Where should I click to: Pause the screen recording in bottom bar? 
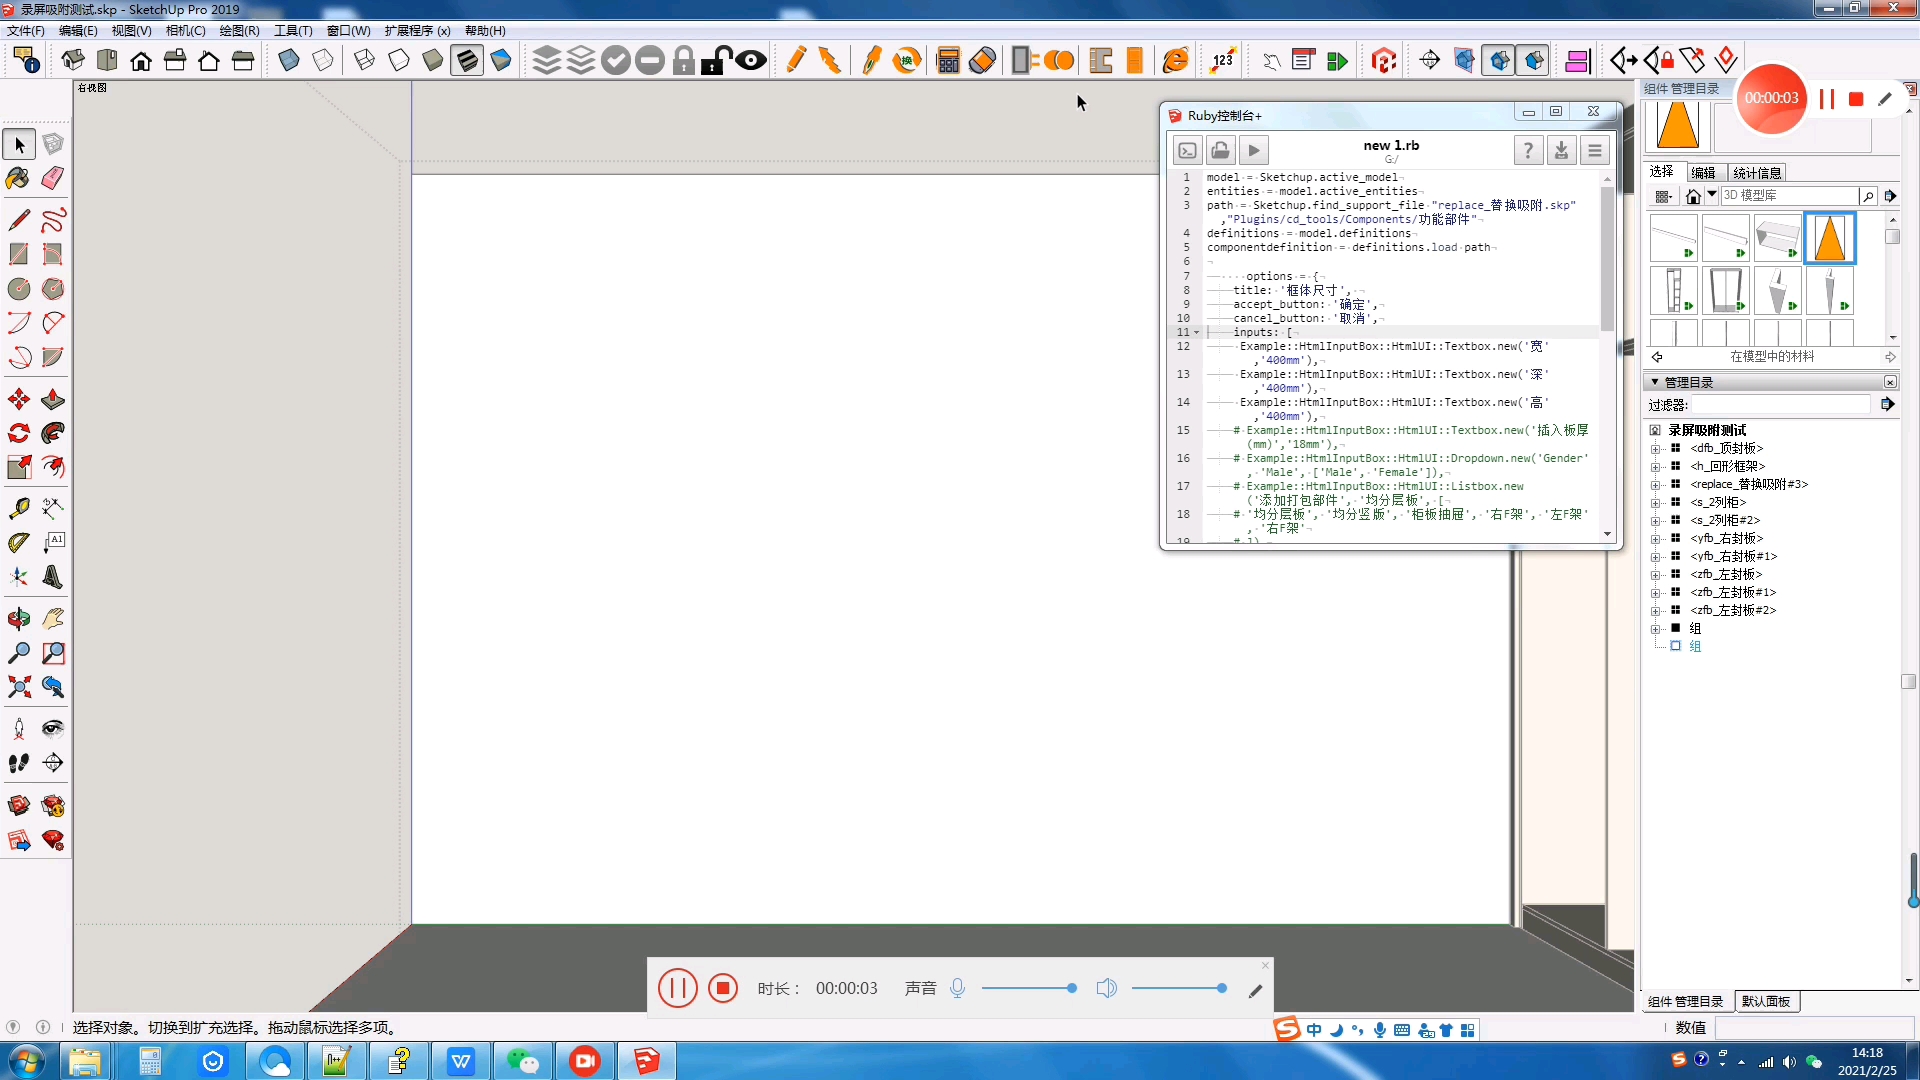click(677, 988)
